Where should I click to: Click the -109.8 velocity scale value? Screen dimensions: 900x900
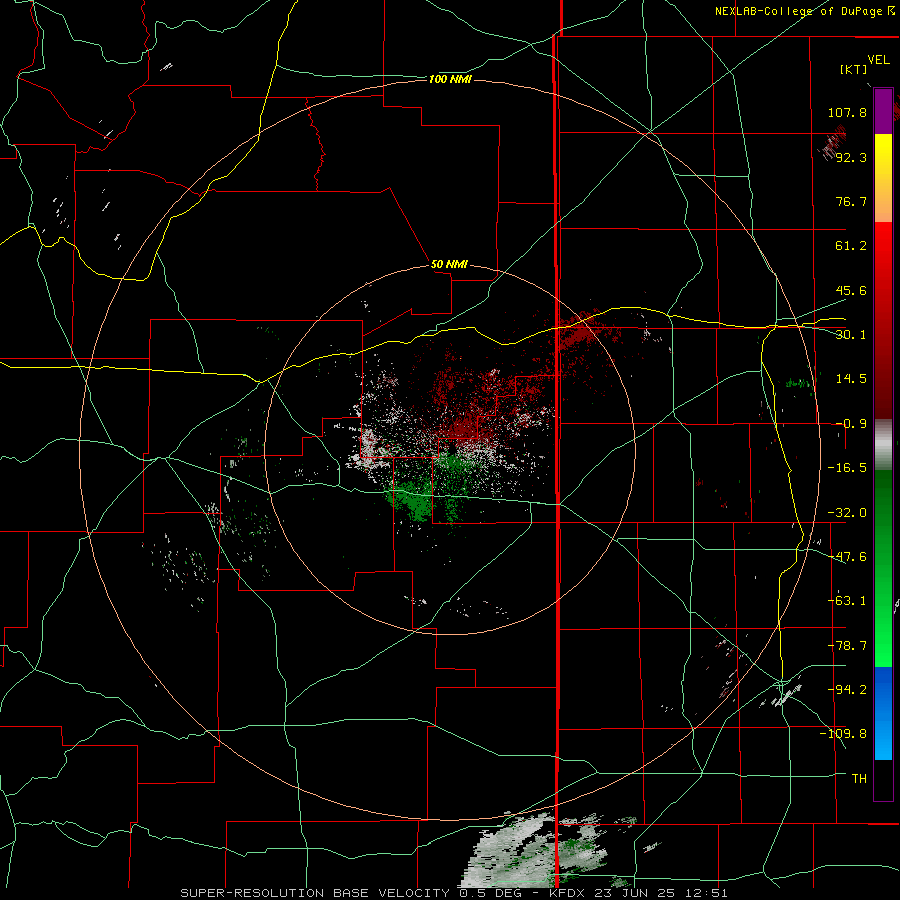[843, 734]
